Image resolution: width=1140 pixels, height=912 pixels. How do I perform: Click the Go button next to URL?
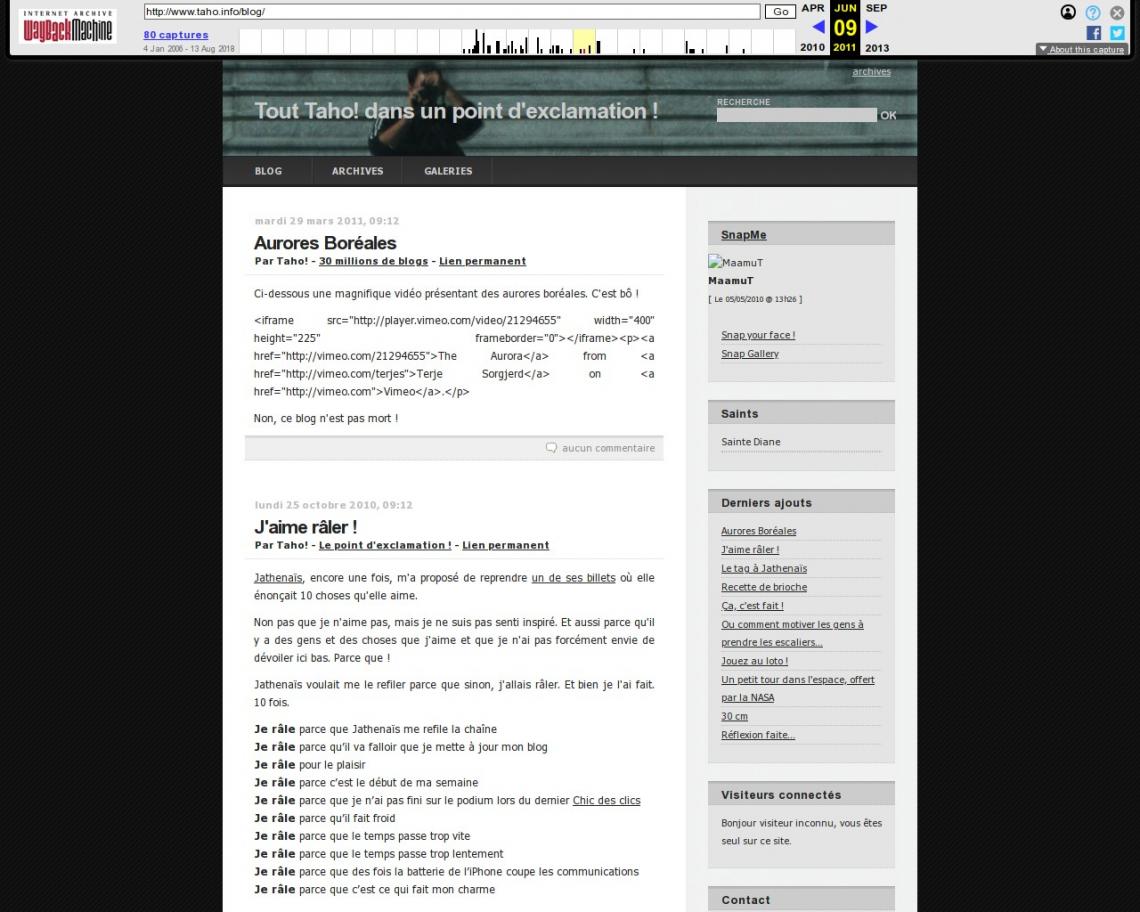781,12
